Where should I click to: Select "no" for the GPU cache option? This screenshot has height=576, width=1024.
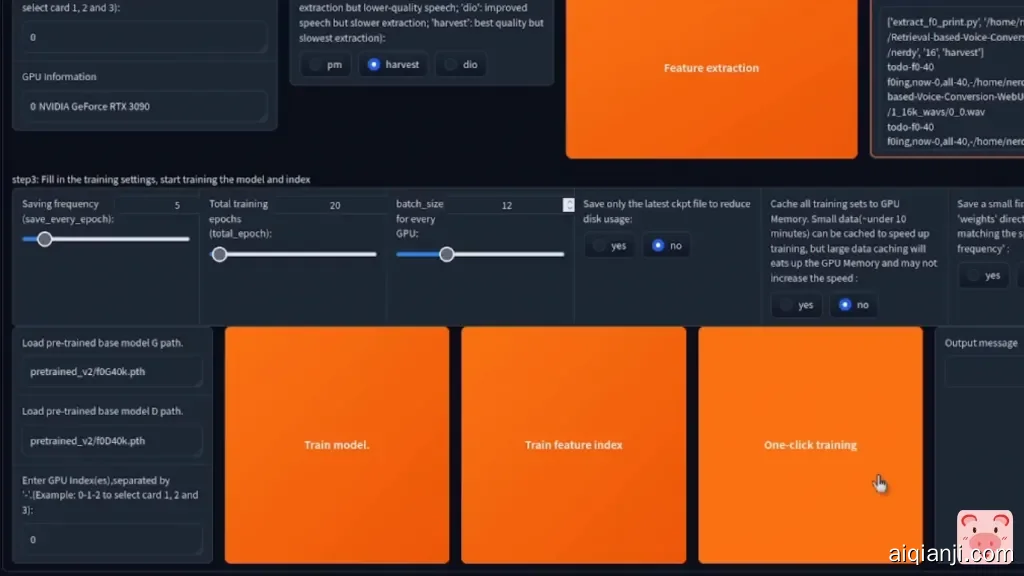tap(855, 305)
